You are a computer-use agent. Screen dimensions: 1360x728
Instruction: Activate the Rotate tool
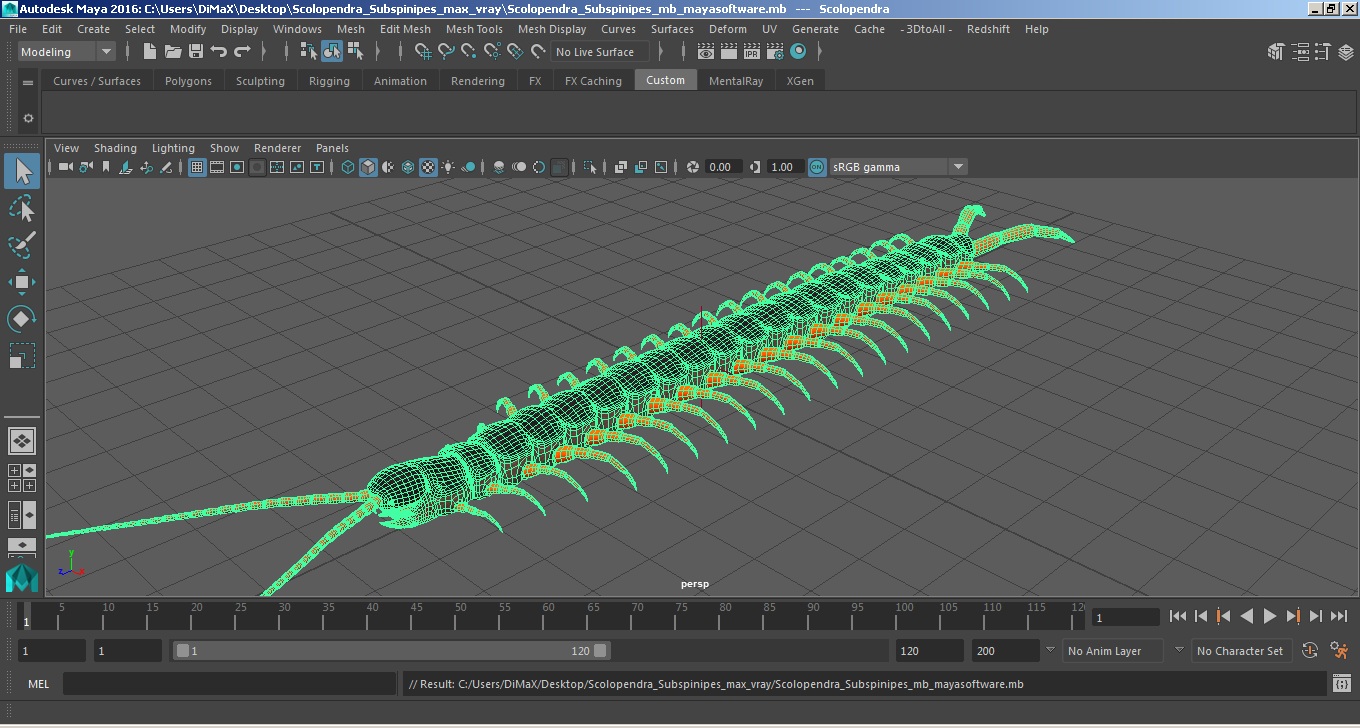point(22,319)
